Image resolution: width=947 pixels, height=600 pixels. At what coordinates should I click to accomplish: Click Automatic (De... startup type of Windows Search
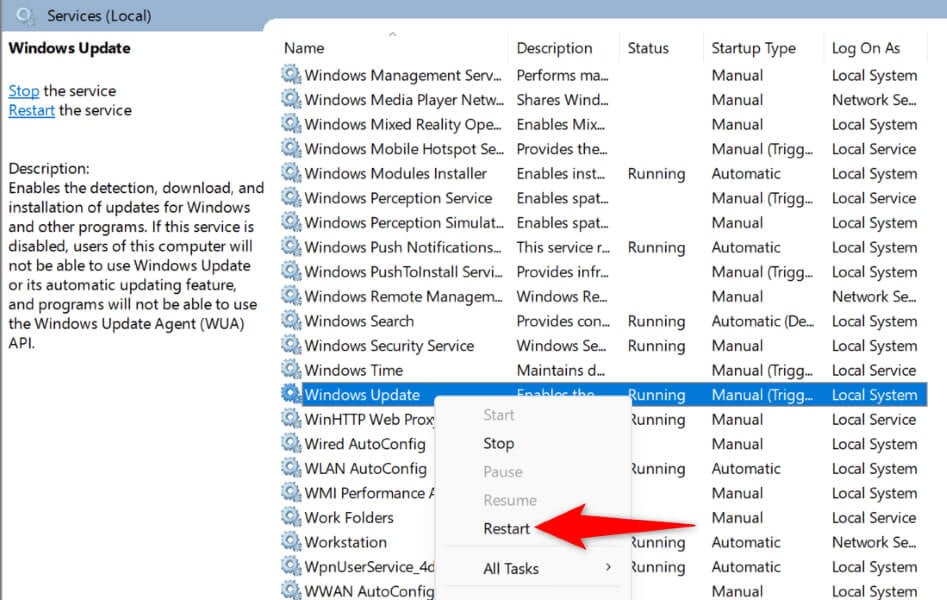pos(763,321)
